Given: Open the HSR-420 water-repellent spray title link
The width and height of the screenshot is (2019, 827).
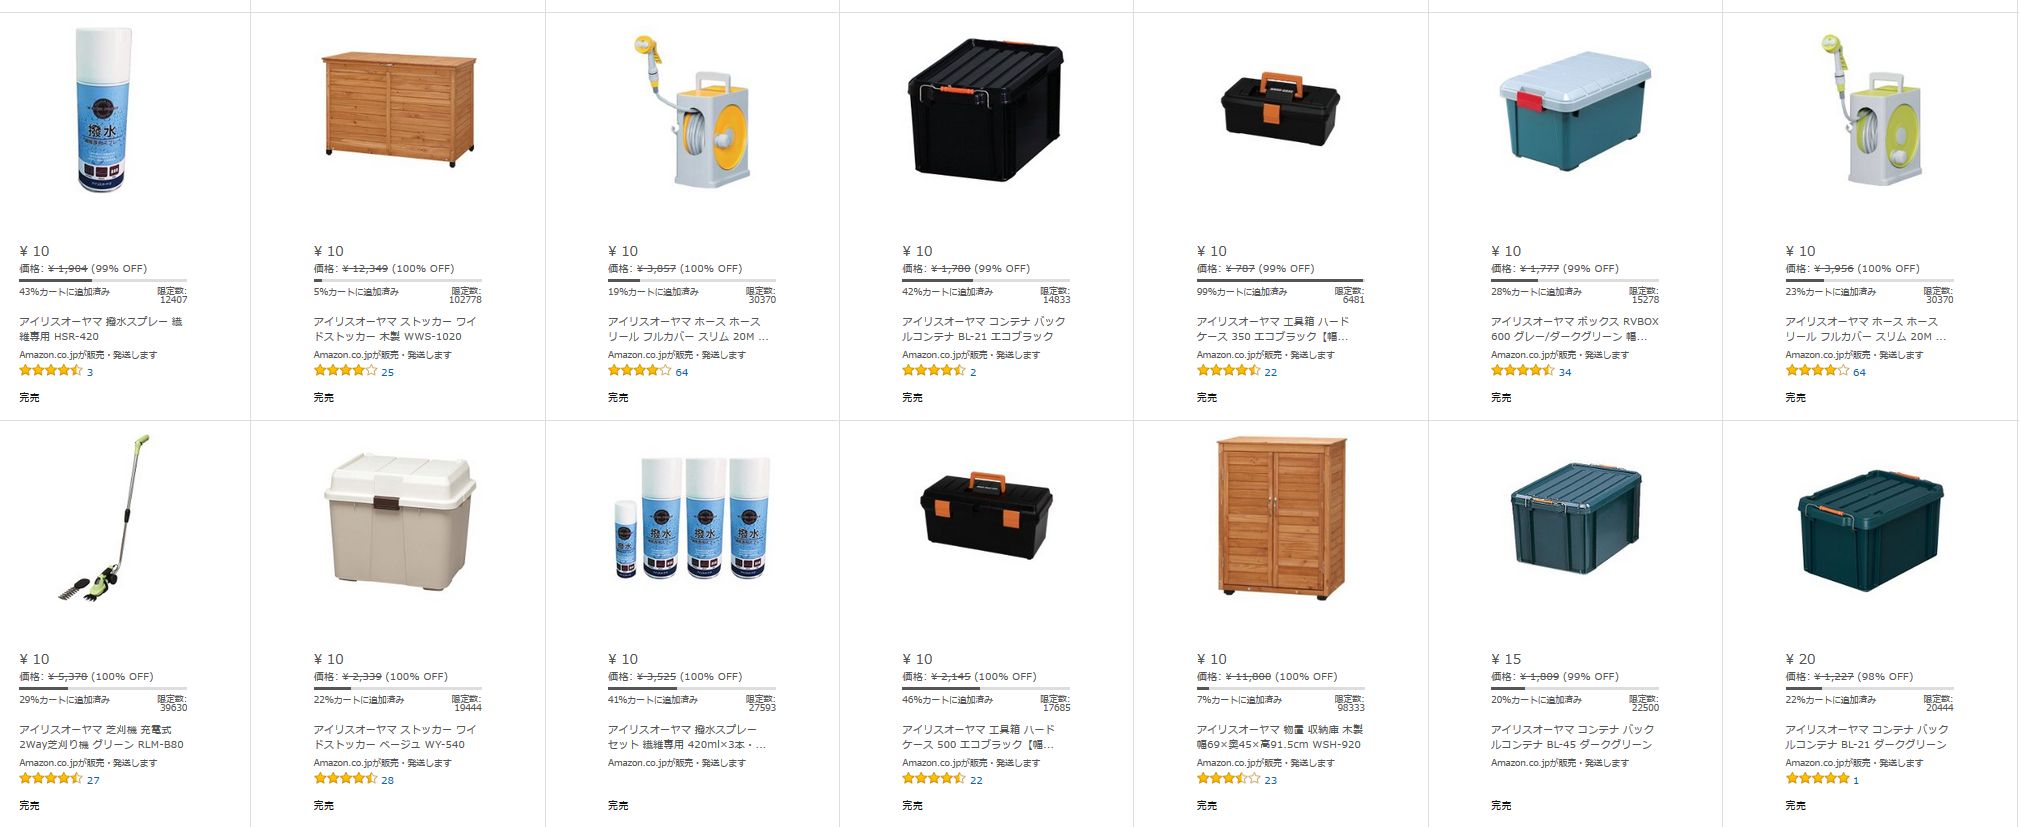Looking at the screenshot, I should tap(100, 329).
